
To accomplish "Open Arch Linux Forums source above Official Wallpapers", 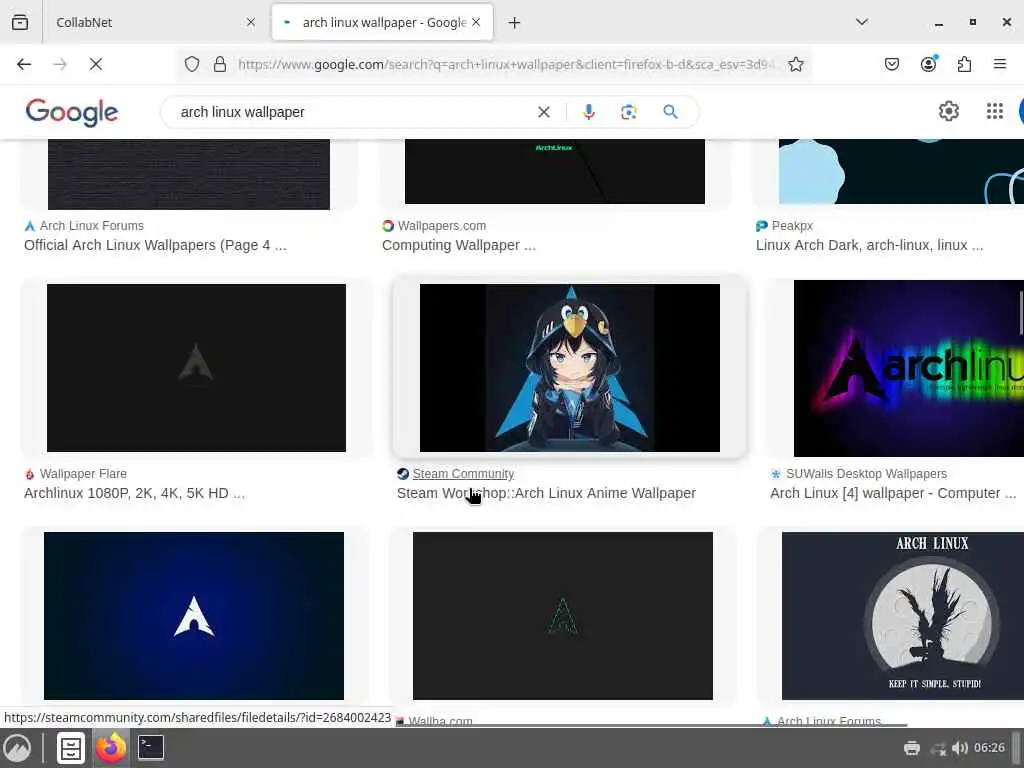I will coord(91,226).
